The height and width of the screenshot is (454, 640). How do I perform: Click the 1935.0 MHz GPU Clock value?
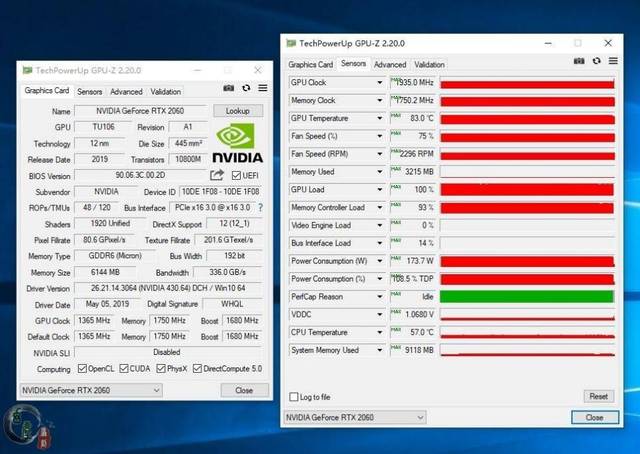point(413,82)
